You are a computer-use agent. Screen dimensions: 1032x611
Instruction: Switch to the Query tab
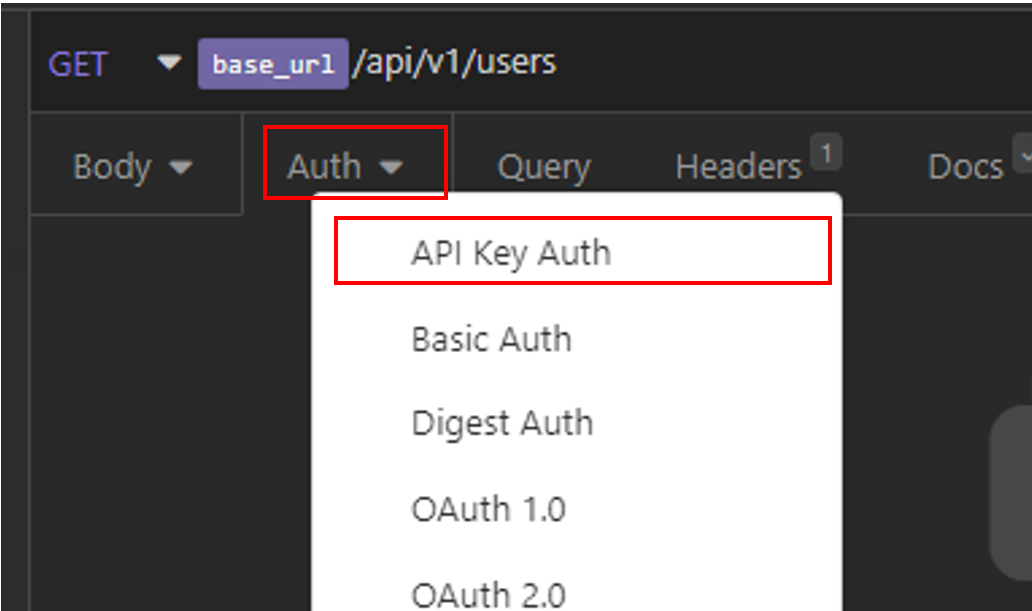tap(544, 167)
